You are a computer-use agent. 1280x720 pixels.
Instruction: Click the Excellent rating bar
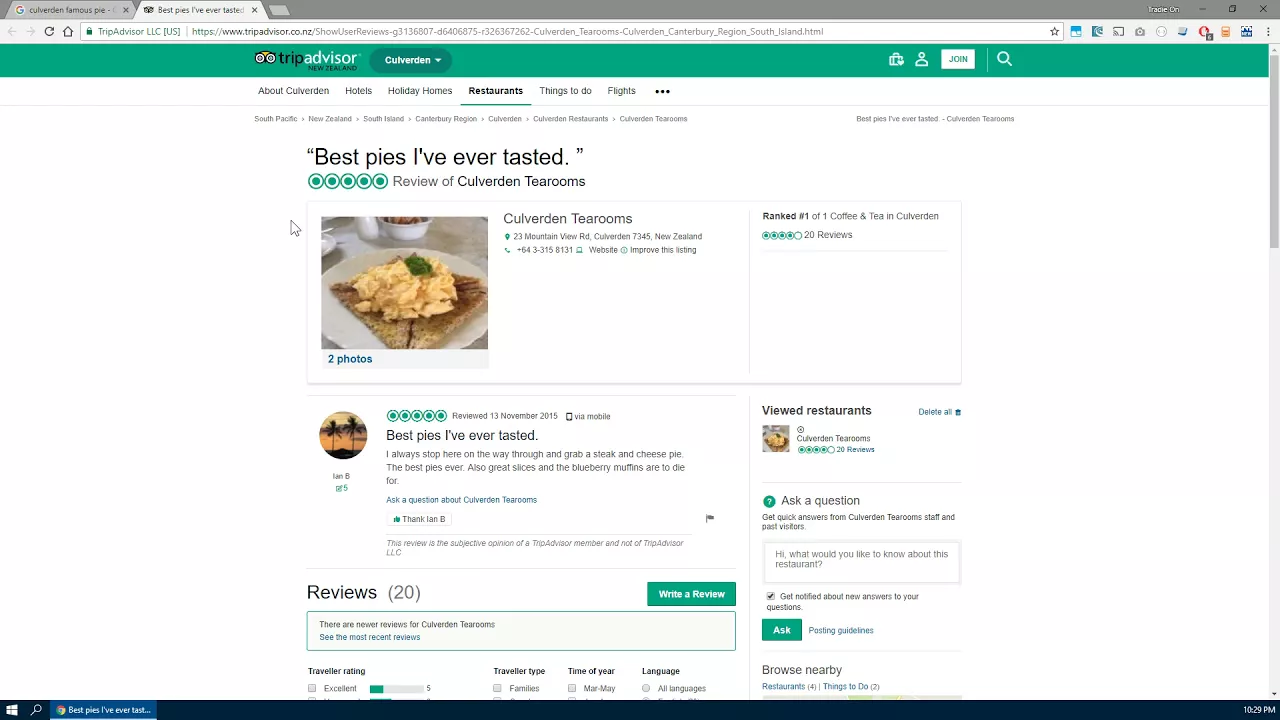click(x=395, y=689)
